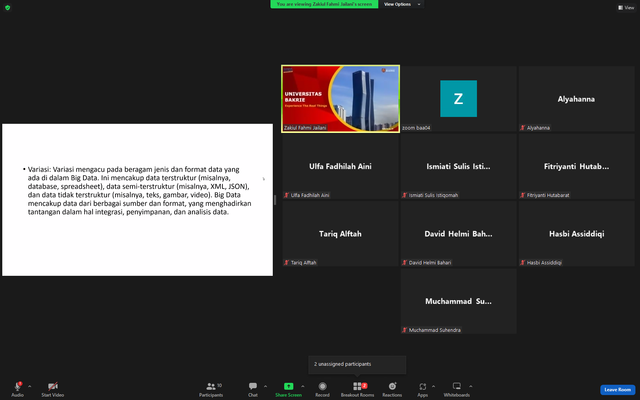Select Ulfa Fadhilah Aini's tile

(x=340, y=166)
